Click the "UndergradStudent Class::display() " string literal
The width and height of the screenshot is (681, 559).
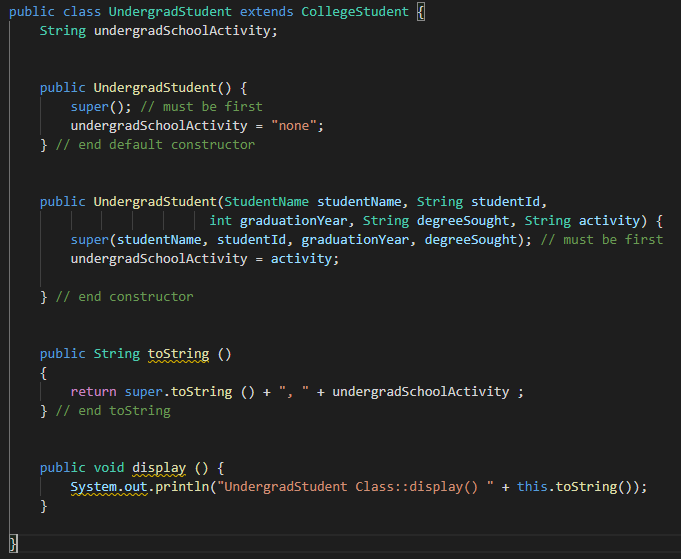tap(355, 487)
